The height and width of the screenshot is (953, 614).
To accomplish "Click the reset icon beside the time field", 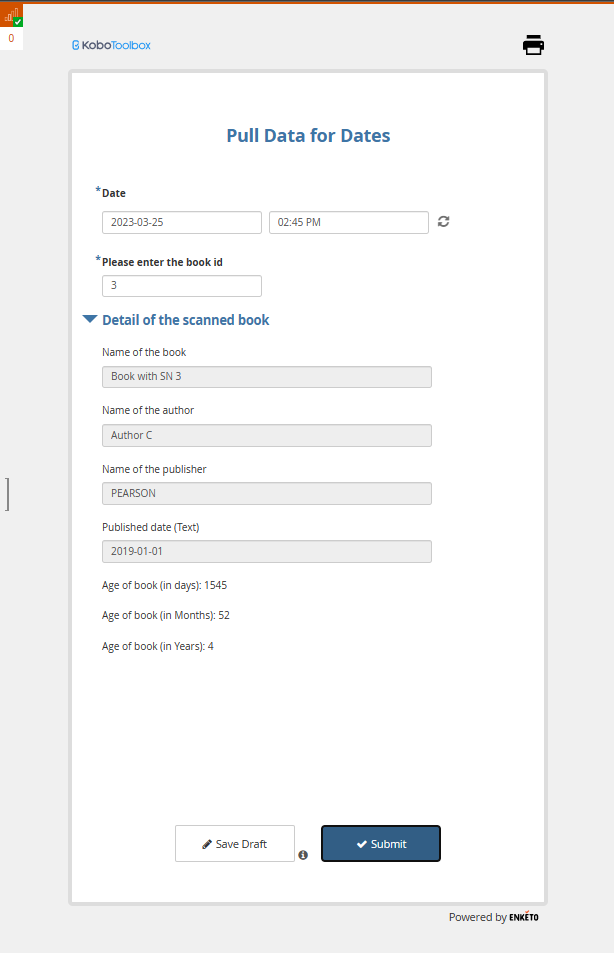I will (443, 222).
